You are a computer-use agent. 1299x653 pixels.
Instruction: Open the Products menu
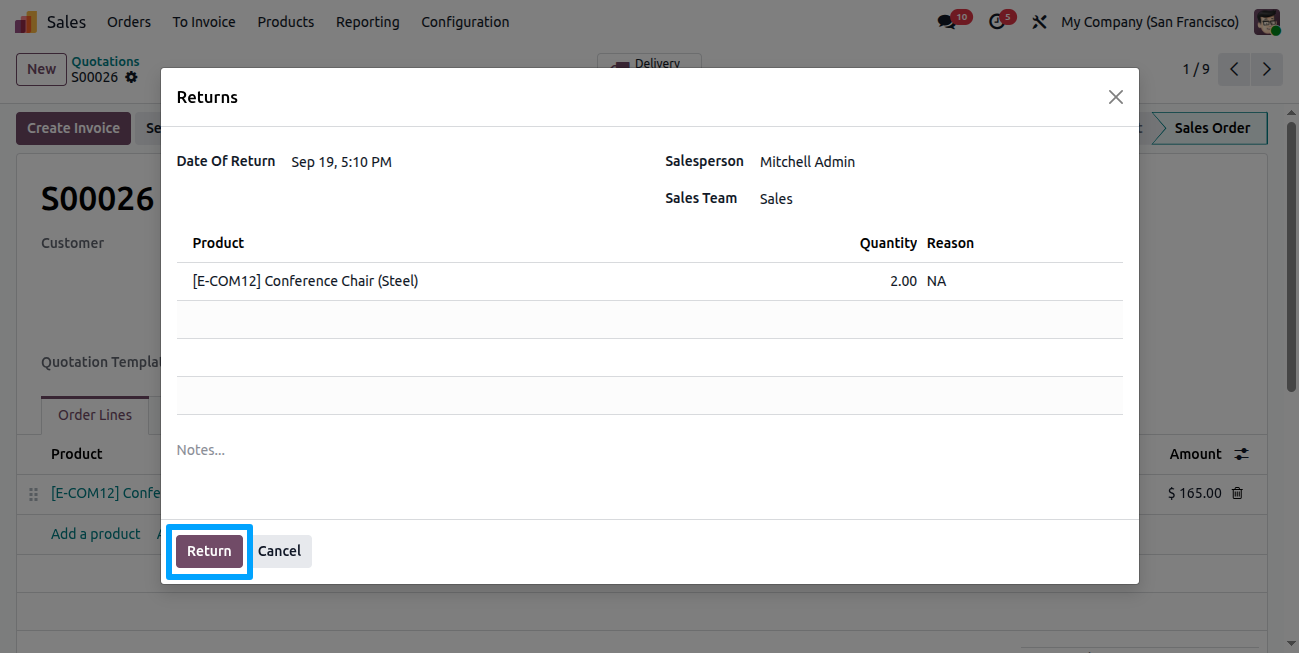coord(286,22)
